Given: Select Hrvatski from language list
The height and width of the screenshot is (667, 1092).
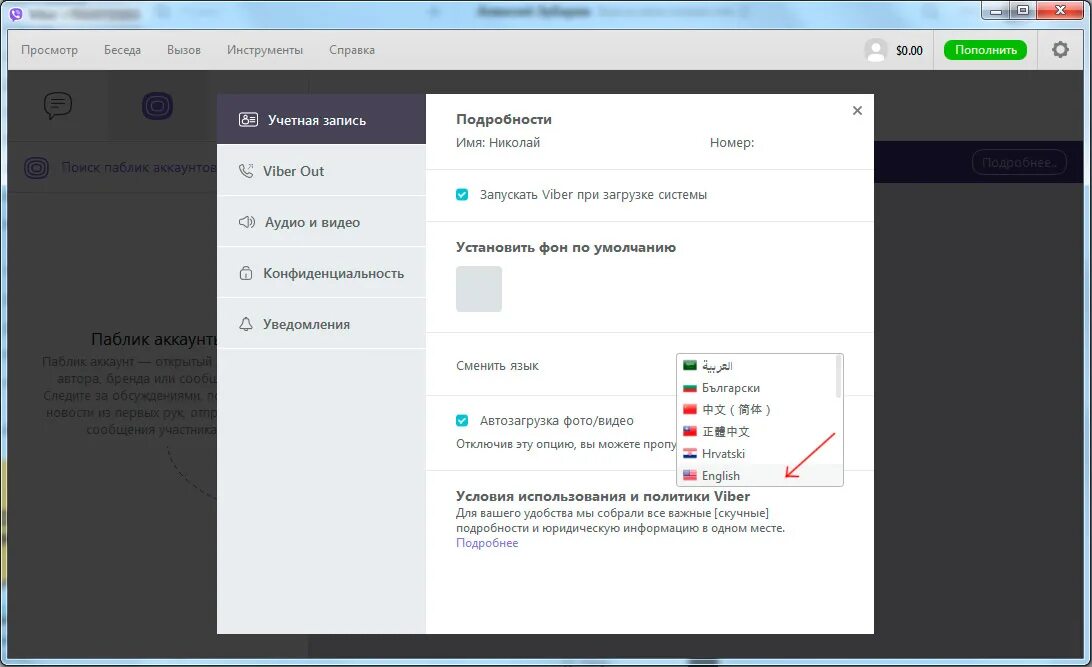Looking at the screenshot, I should [x=756, y=454].
